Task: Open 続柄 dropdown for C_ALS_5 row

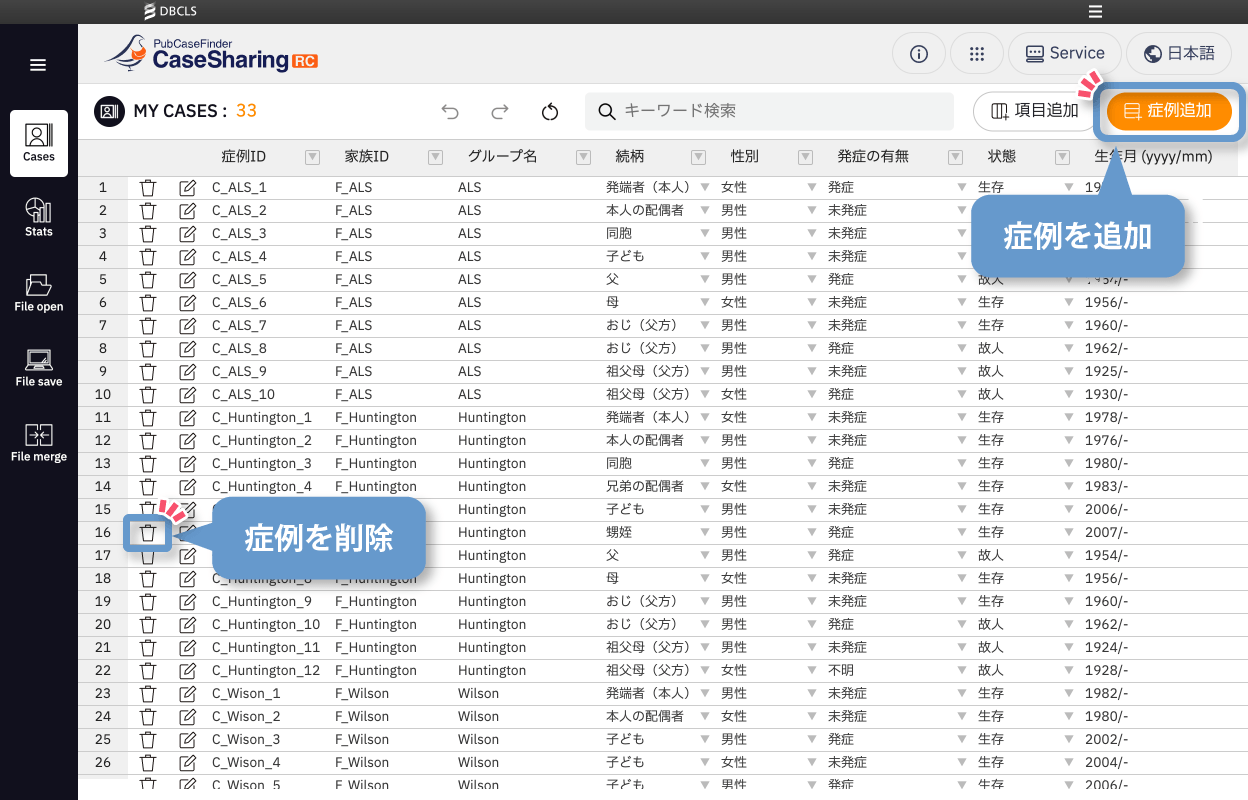Action: coord(704,280)
